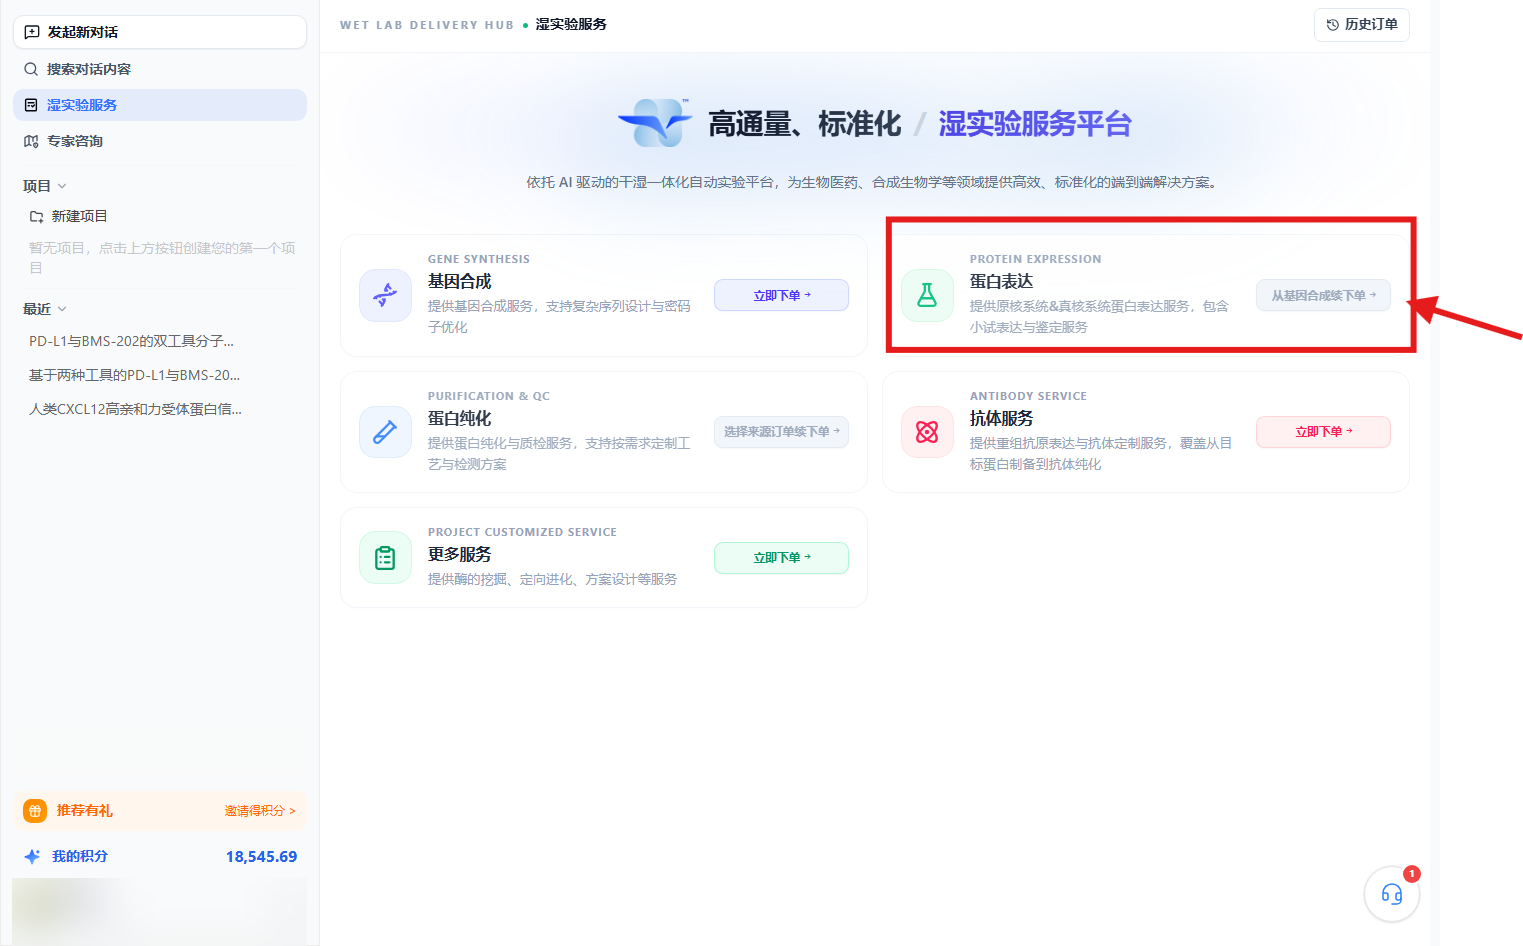Click the WET LAB DELIVERY HUB breadcrumb
The image size is (1523, 946).
[427, 25]
